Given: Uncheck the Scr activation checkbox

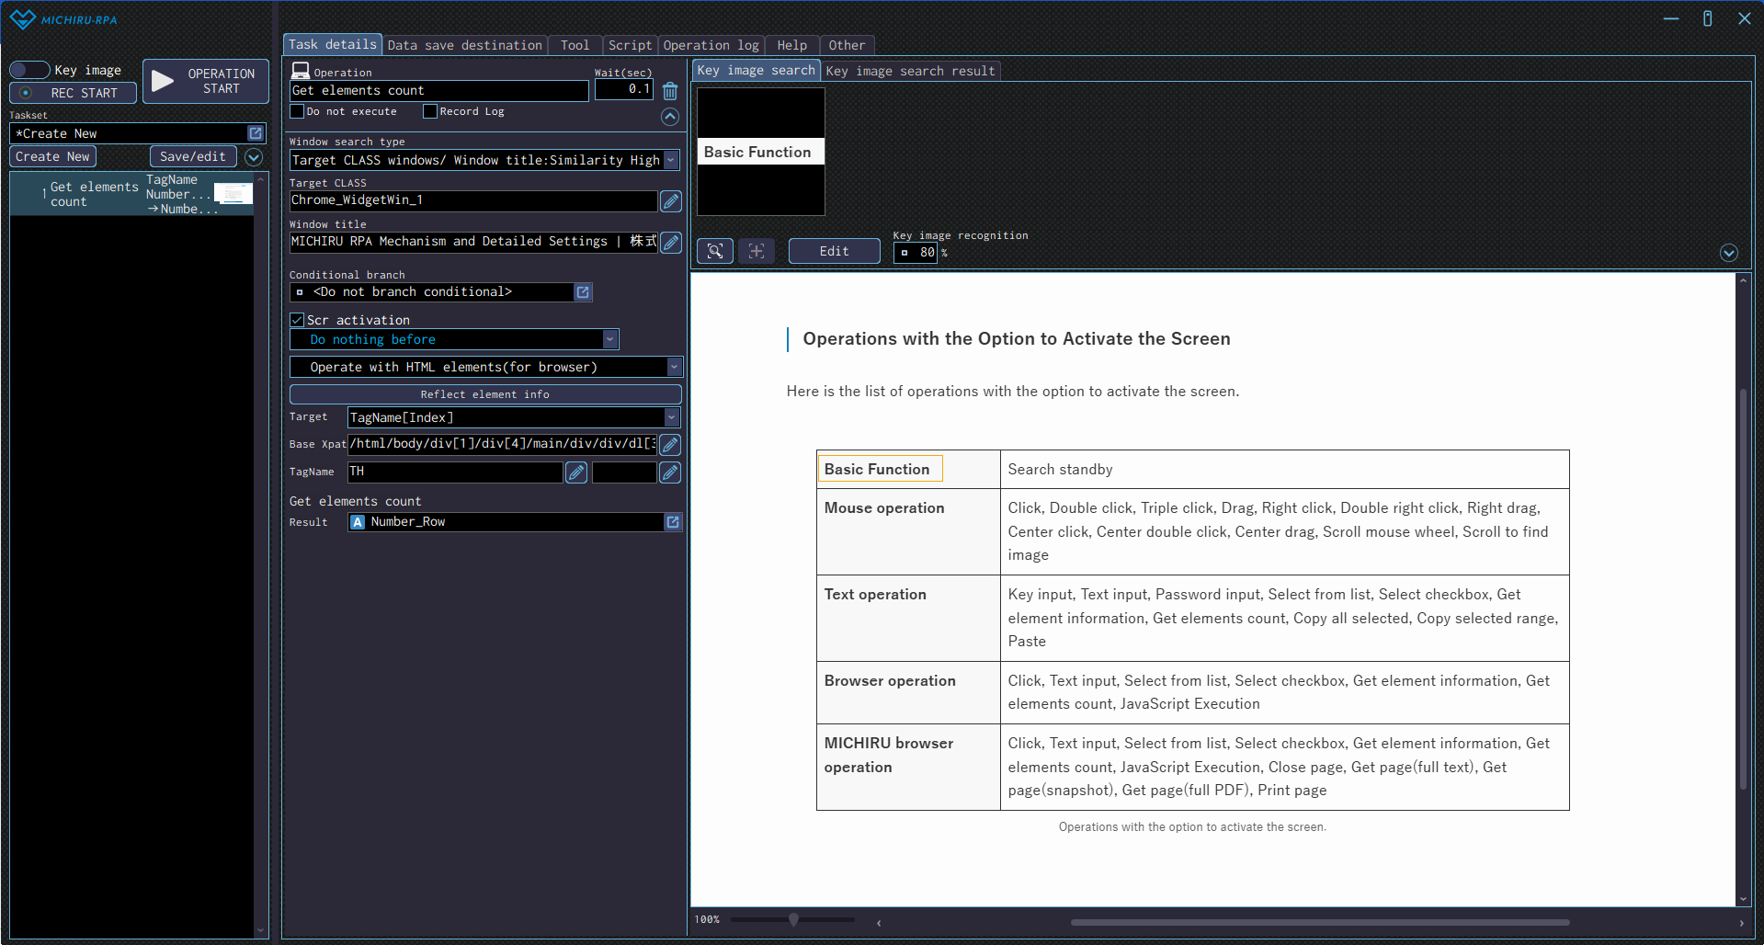Looking at the screenshot, I should pos(297,320).
